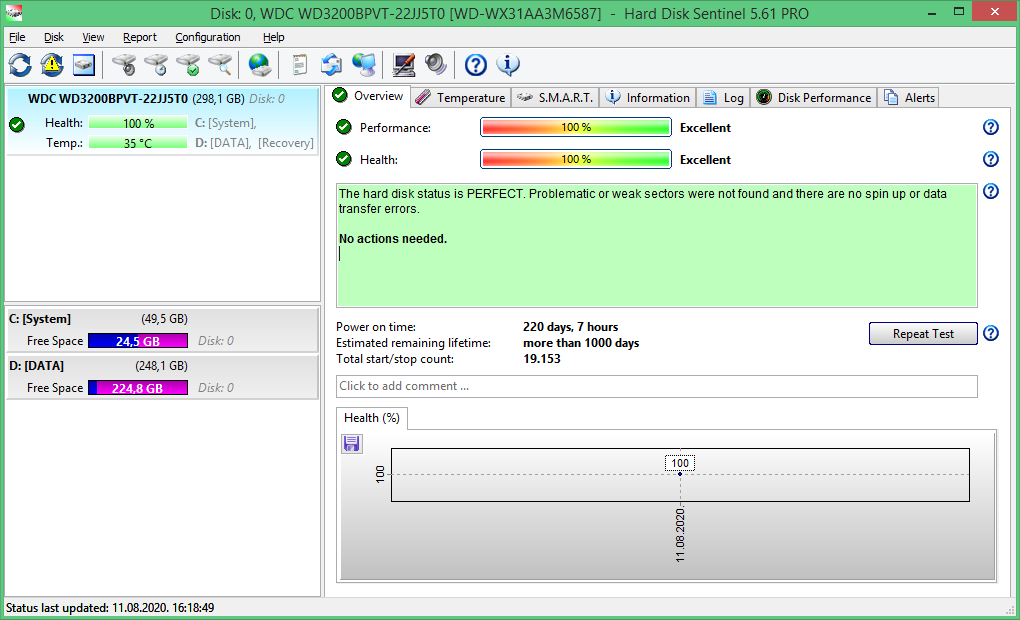Click the 'Status last updated' status bar text
This screenshot has height=620, width=1020.
click(x=110, y=608)
